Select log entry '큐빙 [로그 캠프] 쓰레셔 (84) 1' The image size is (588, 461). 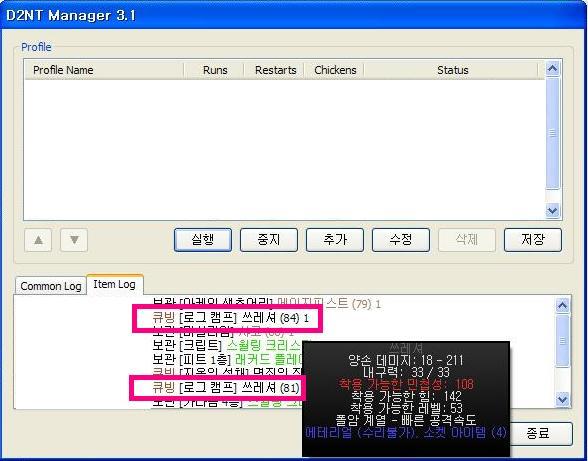[x=231, y=318]
